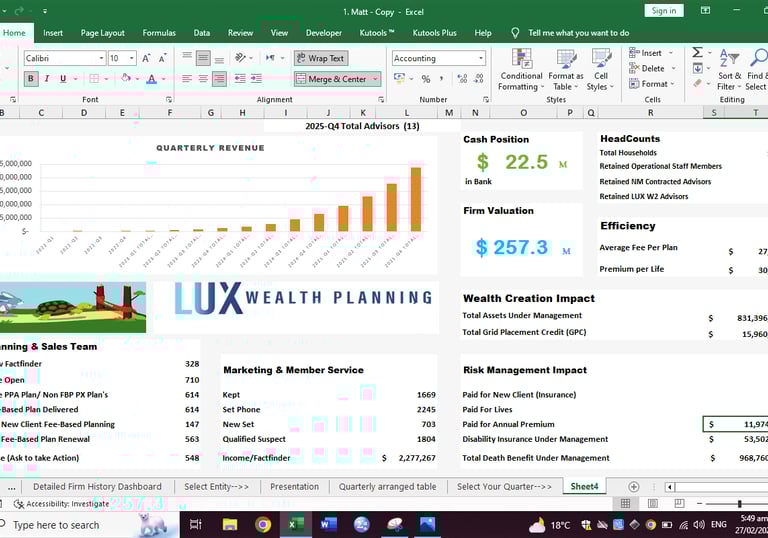Apply left horizontal alignment
Screen dimensions: 768x538
point(187,78)
